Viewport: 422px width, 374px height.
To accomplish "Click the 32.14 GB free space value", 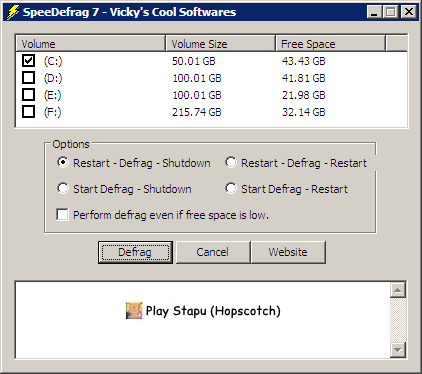I will [x=303, y=112].
